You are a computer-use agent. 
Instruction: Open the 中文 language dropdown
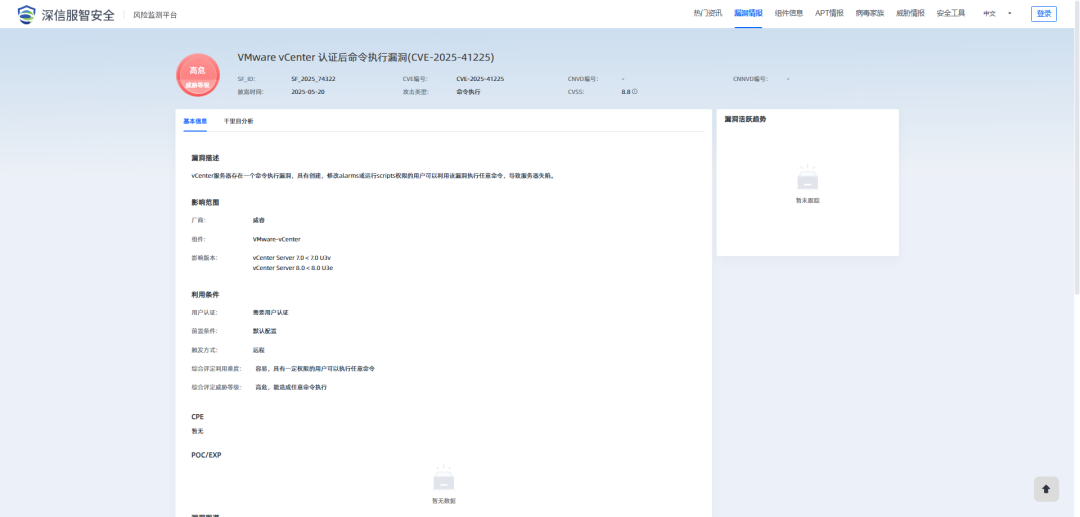[997, 13]
